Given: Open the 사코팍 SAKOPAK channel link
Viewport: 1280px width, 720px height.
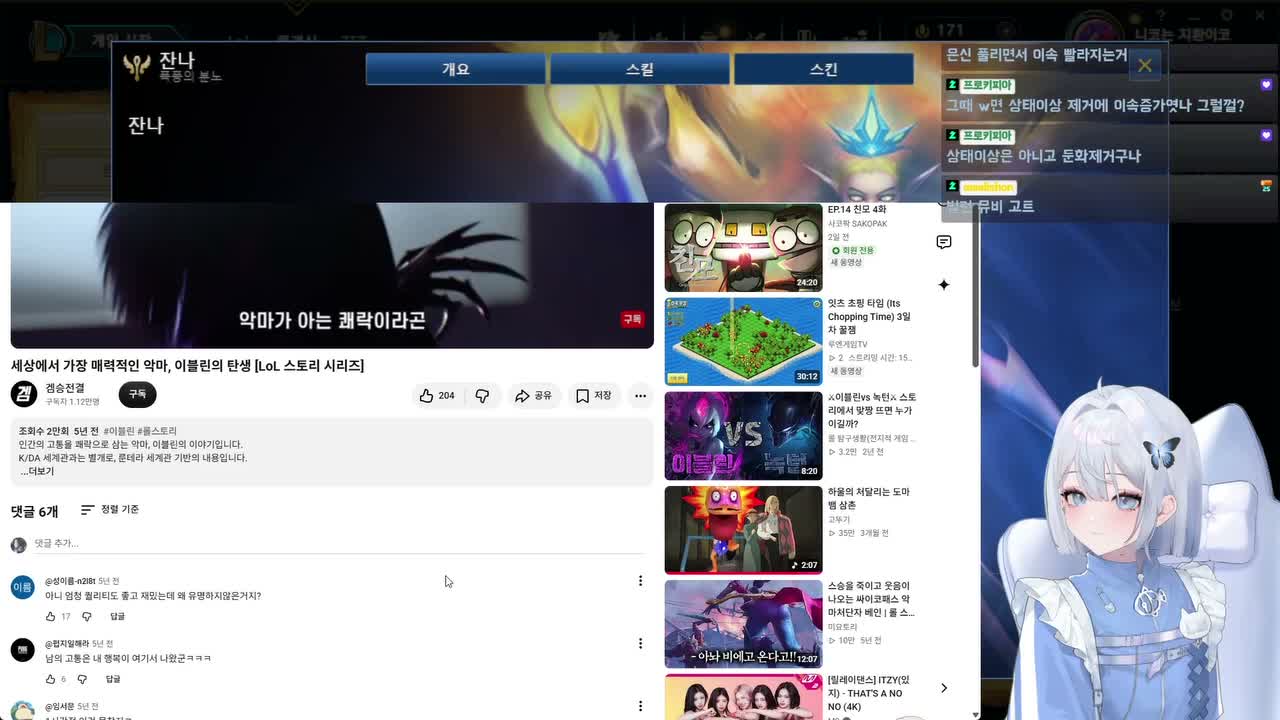Looking at the screenshot, I should [x=857, y=223].
